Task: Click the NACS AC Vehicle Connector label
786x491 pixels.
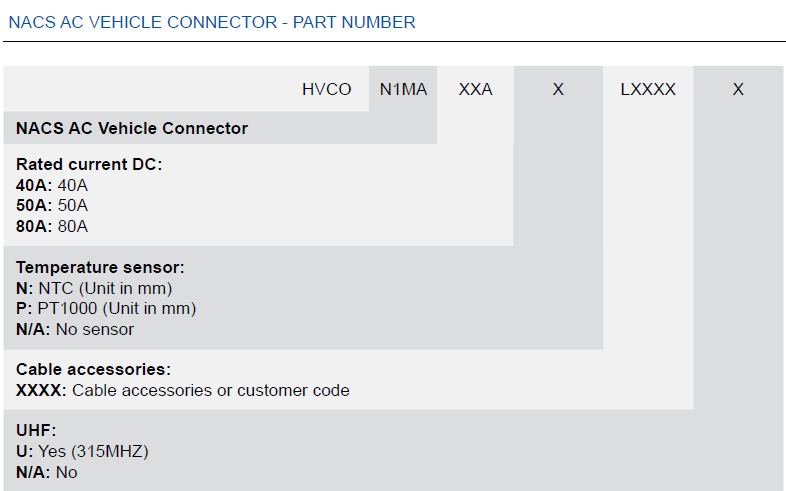Action: (x=132, y=128)
